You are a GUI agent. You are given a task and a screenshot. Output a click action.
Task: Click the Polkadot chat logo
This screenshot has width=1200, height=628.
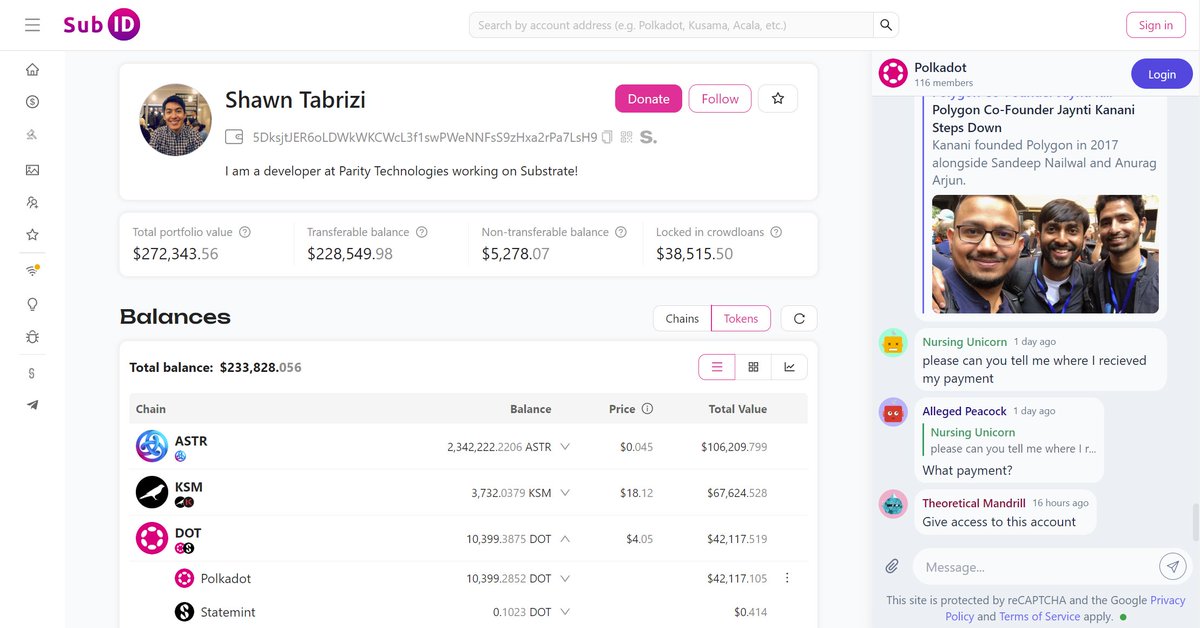pyautogui.click(x=893, y=73)
